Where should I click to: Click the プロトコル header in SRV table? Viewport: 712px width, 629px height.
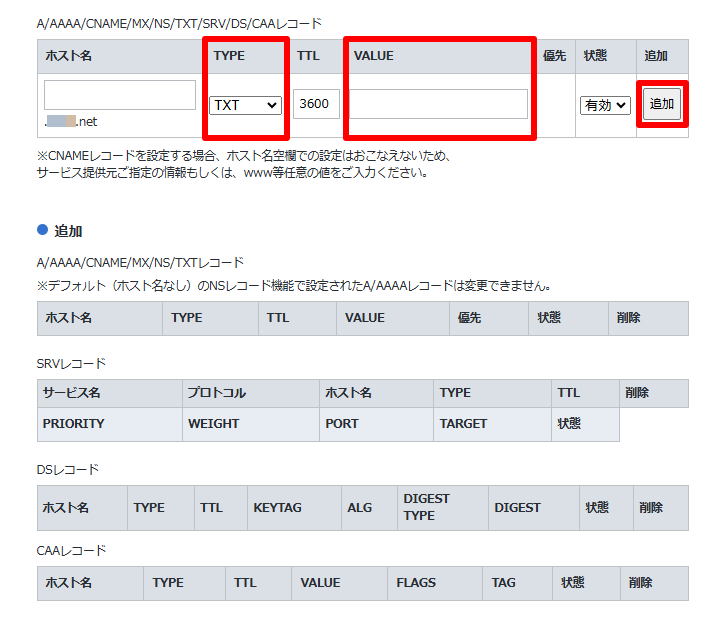pos(216,393)
